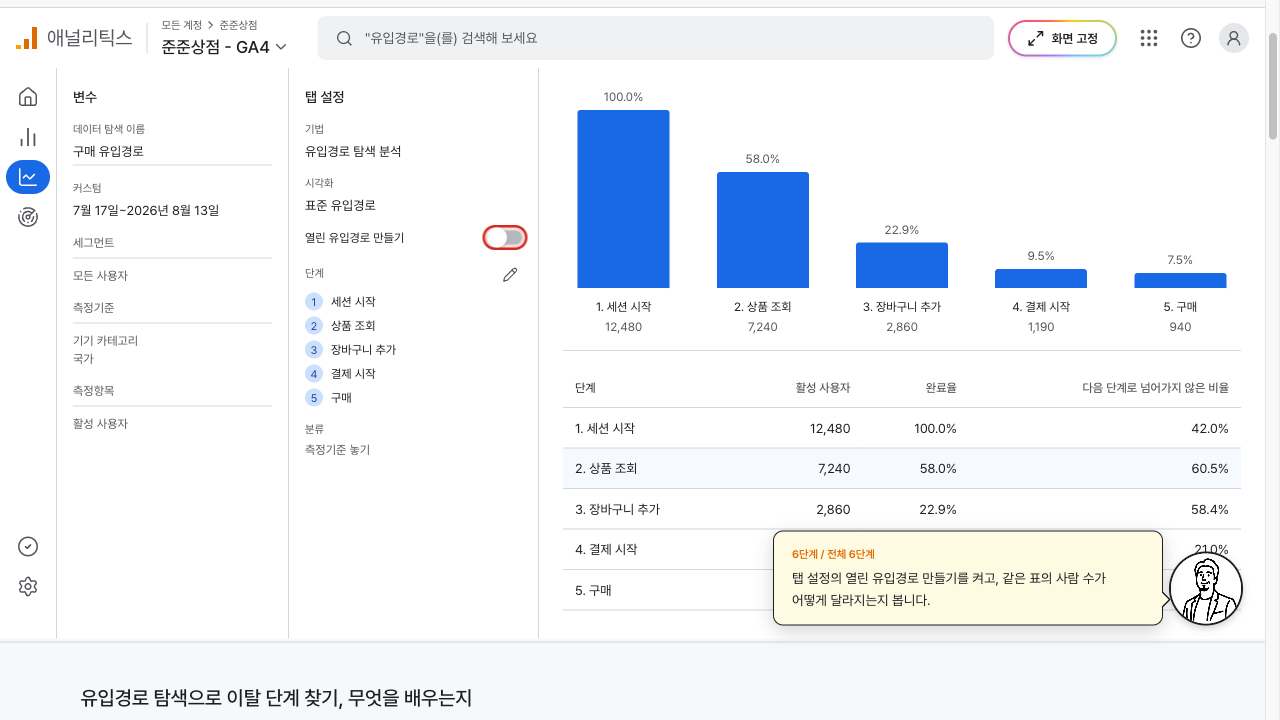
Task: Click step number 4 badge 결제 시작
Action: pos(314,373)
